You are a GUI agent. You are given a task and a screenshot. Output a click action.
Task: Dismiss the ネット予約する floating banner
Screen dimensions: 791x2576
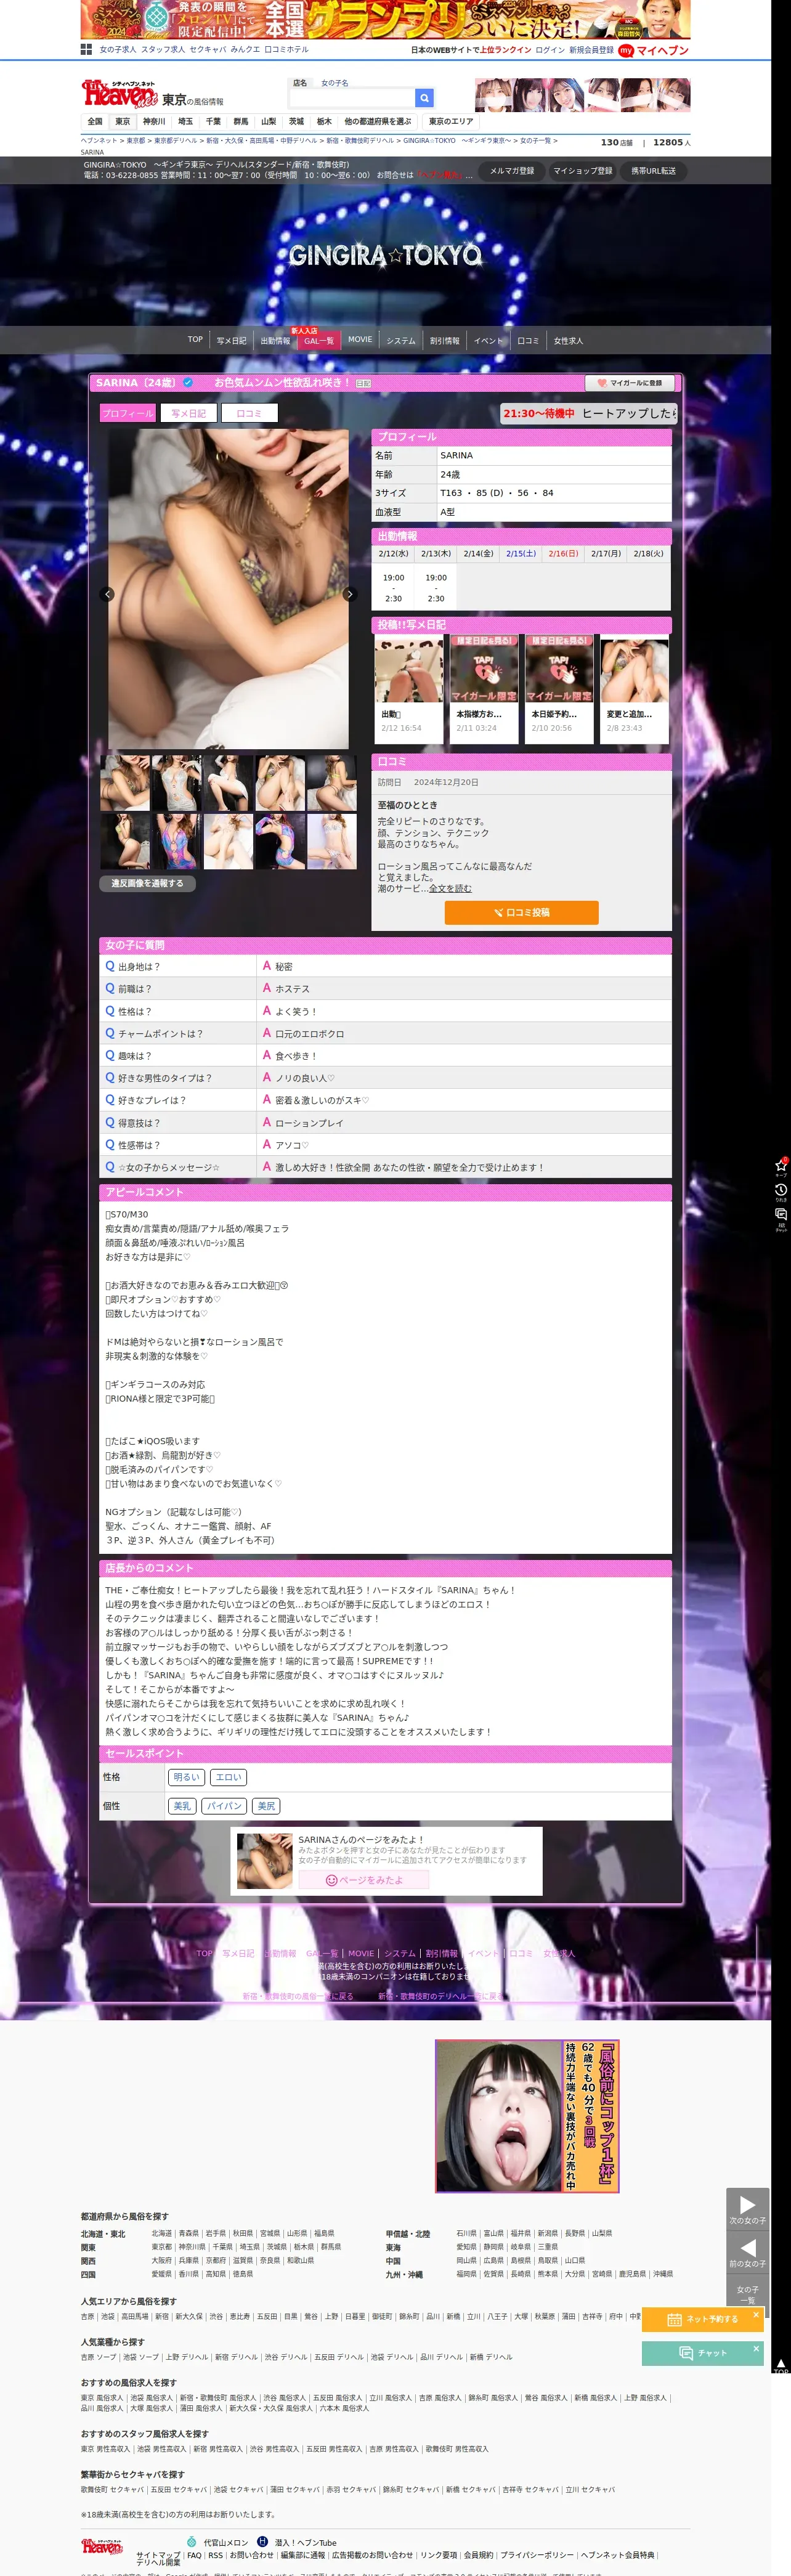pos(756,2314)
